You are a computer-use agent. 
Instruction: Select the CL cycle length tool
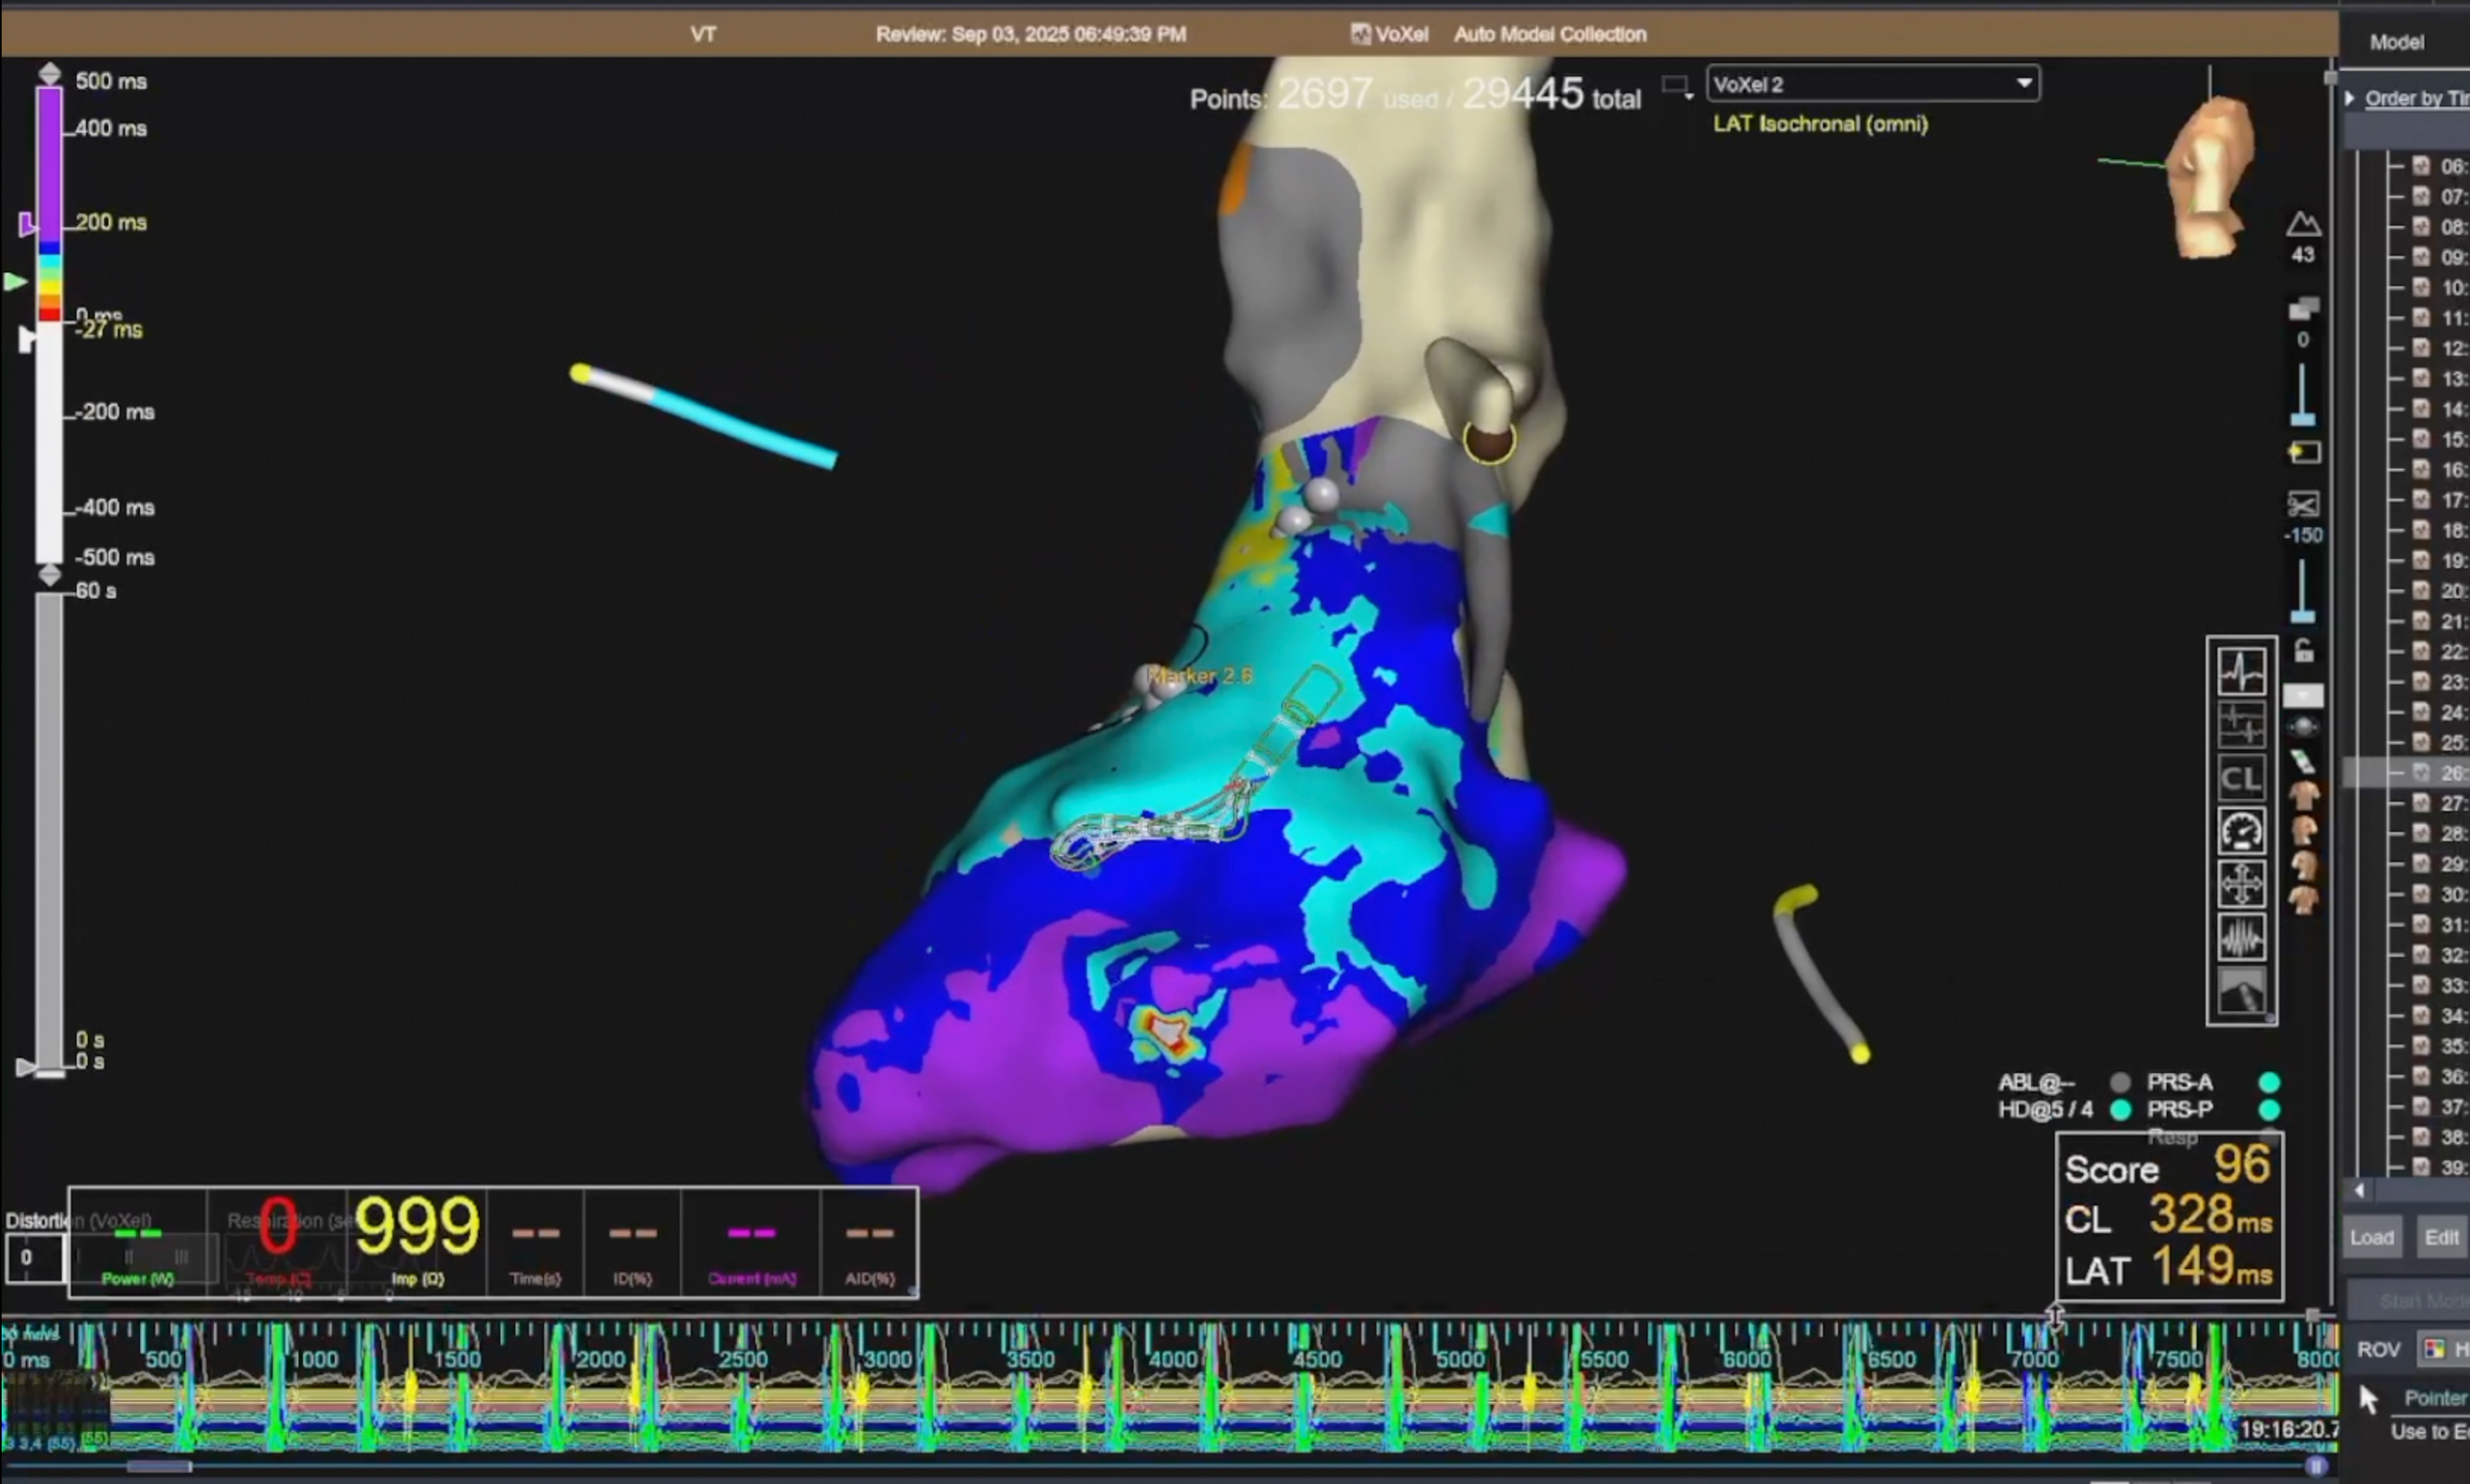point(2241,778)
